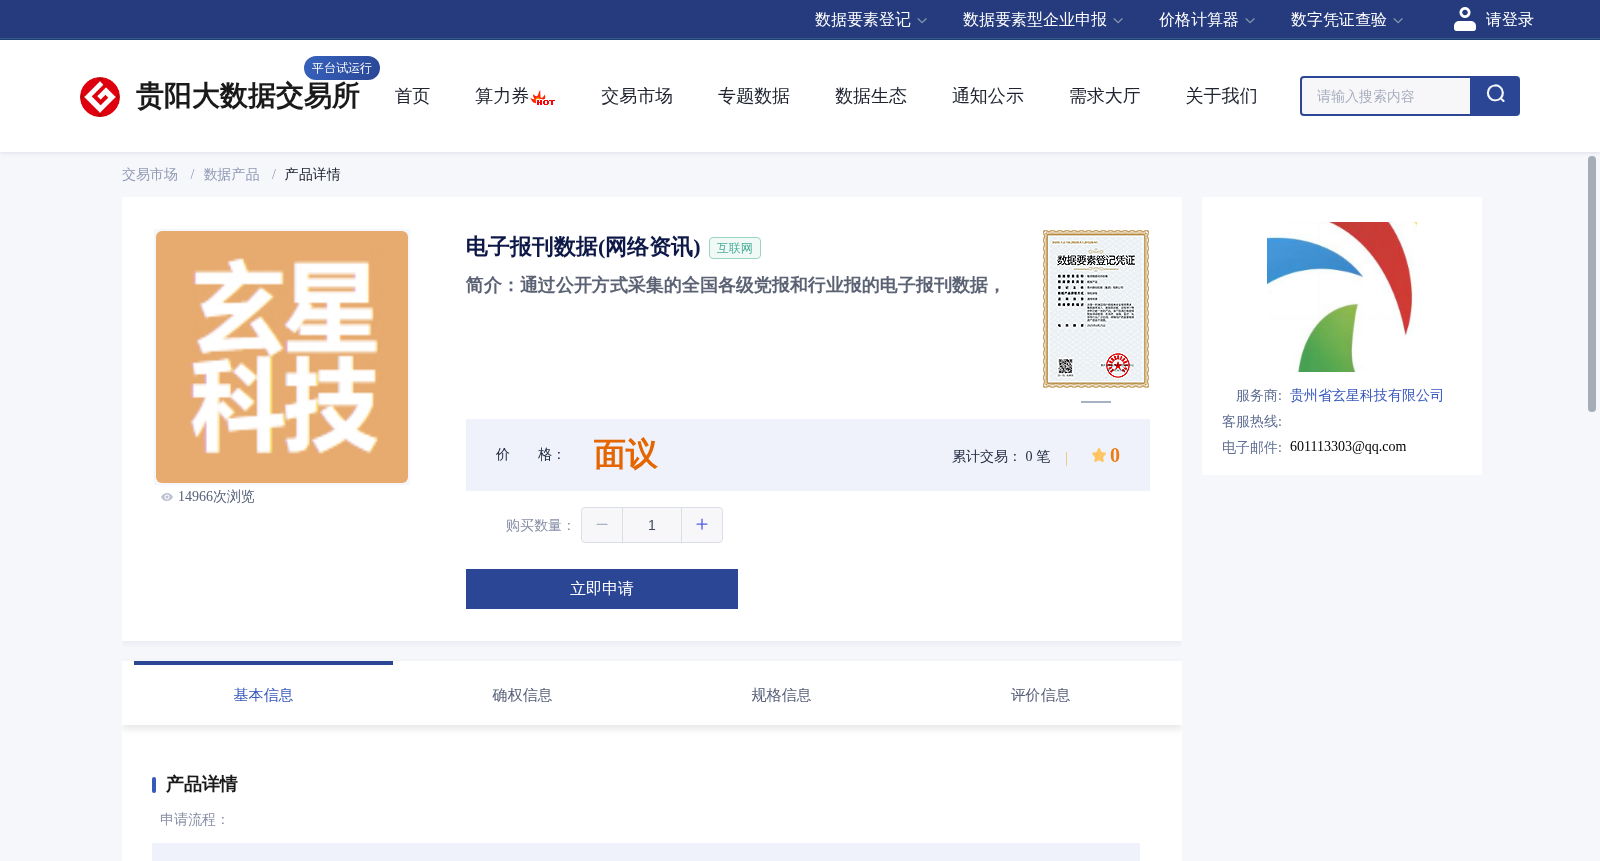Decrease purchase quantity with minus button

pos(602,525)
